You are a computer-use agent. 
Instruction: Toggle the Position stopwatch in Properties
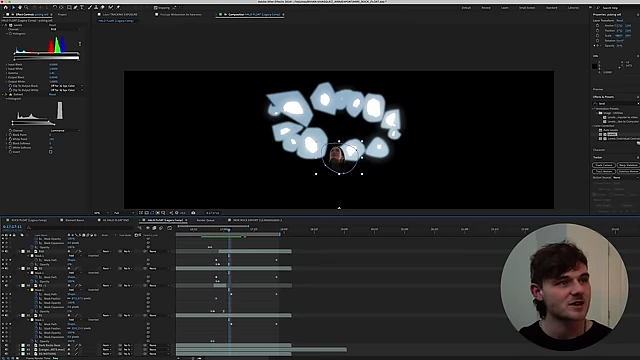(598, 31)
